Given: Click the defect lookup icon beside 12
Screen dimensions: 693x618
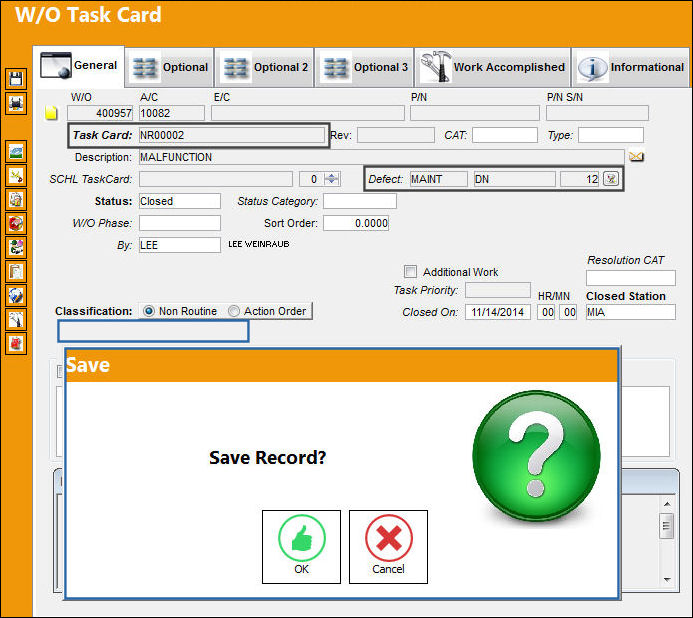Looking at the screenshot, I should [611, 179].
